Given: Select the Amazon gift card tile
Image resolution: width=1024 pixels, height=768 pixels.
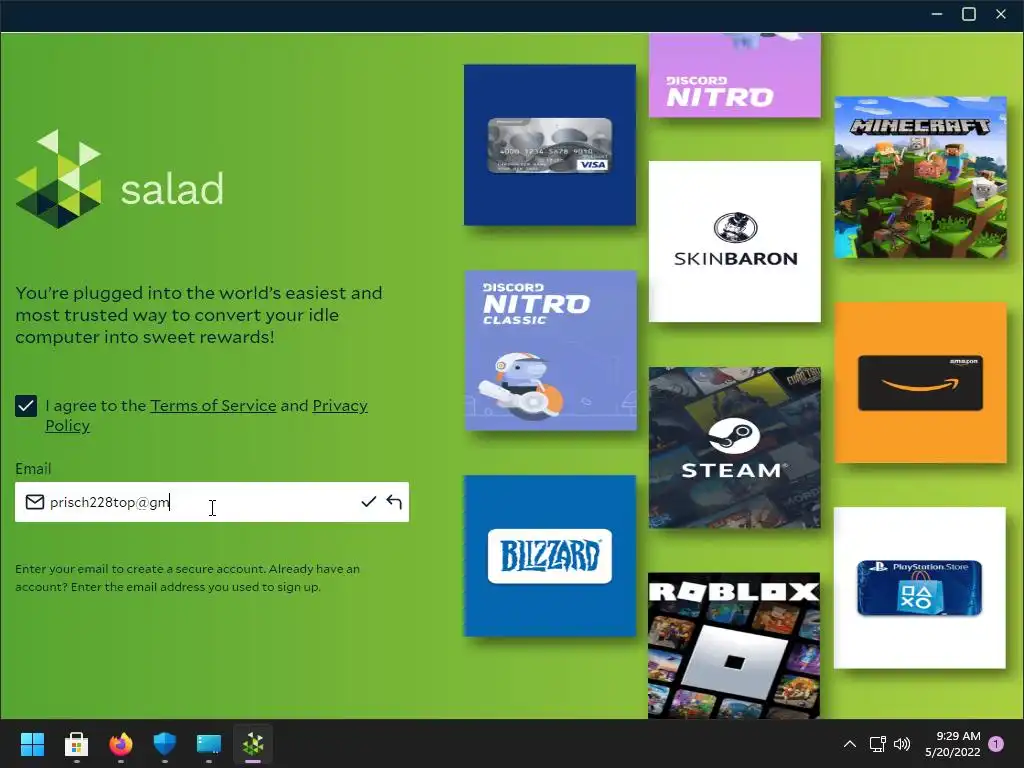Looking at the screenshot, I should click(920, 383).
